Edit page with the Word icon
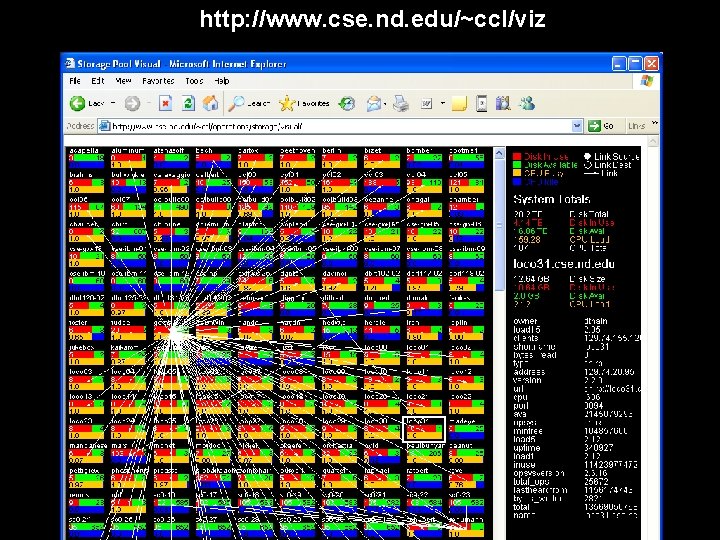 (427, 104)
